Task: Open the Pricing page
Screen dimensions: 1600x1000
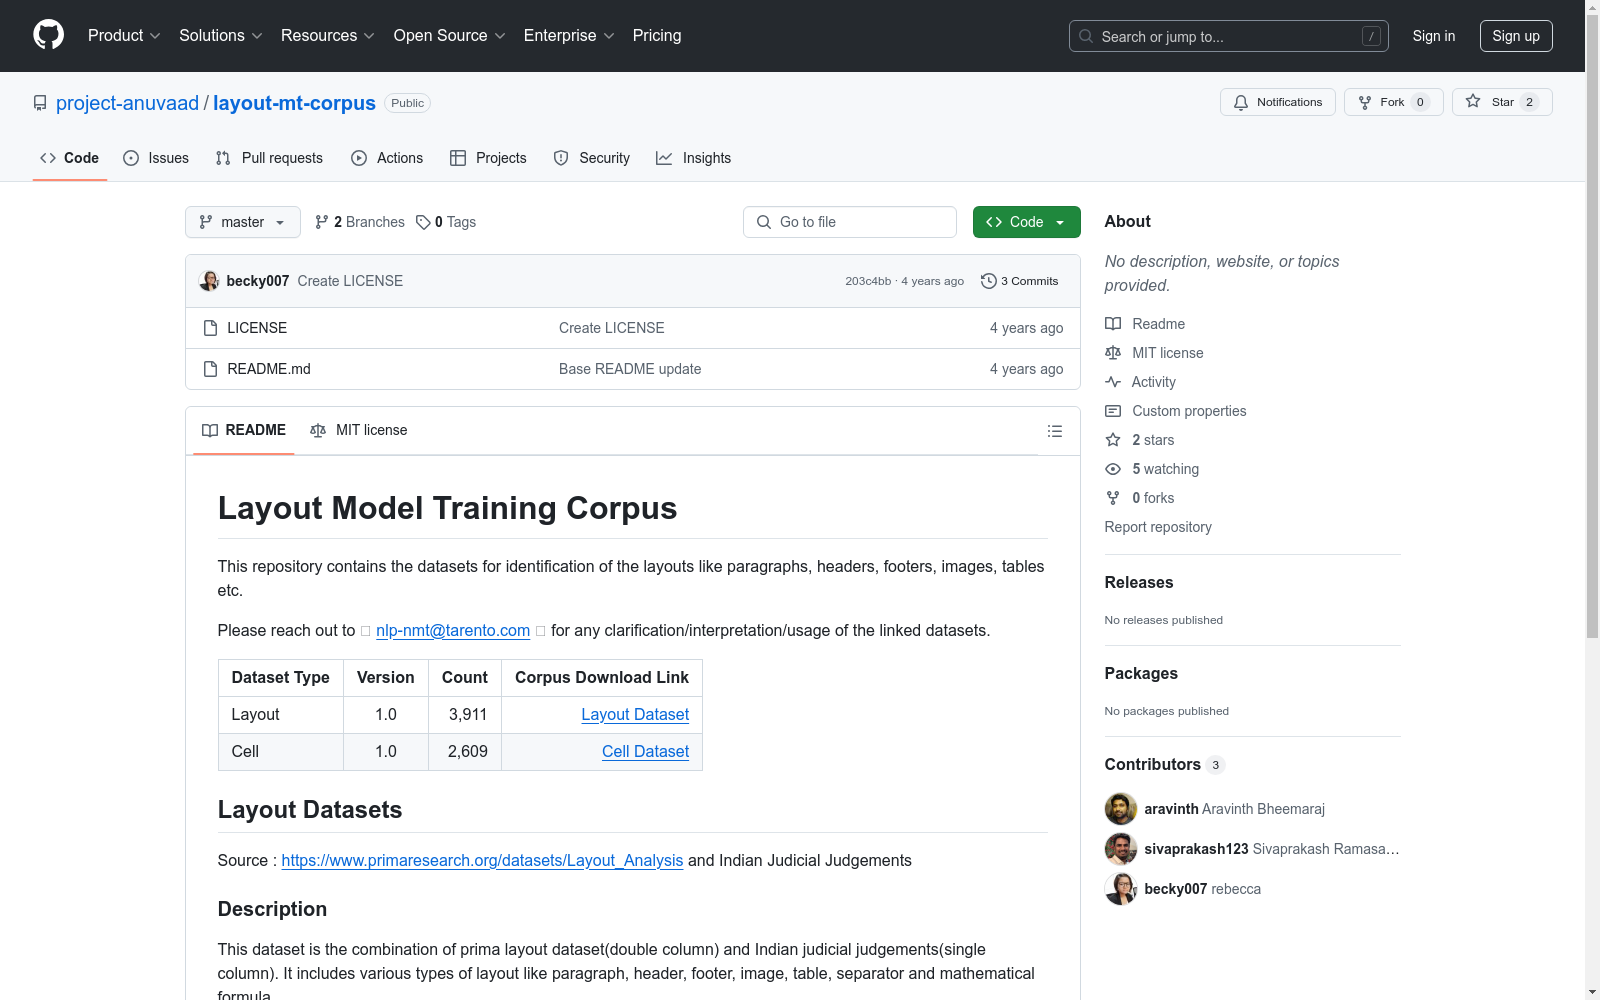Action: tap(657, 36)
